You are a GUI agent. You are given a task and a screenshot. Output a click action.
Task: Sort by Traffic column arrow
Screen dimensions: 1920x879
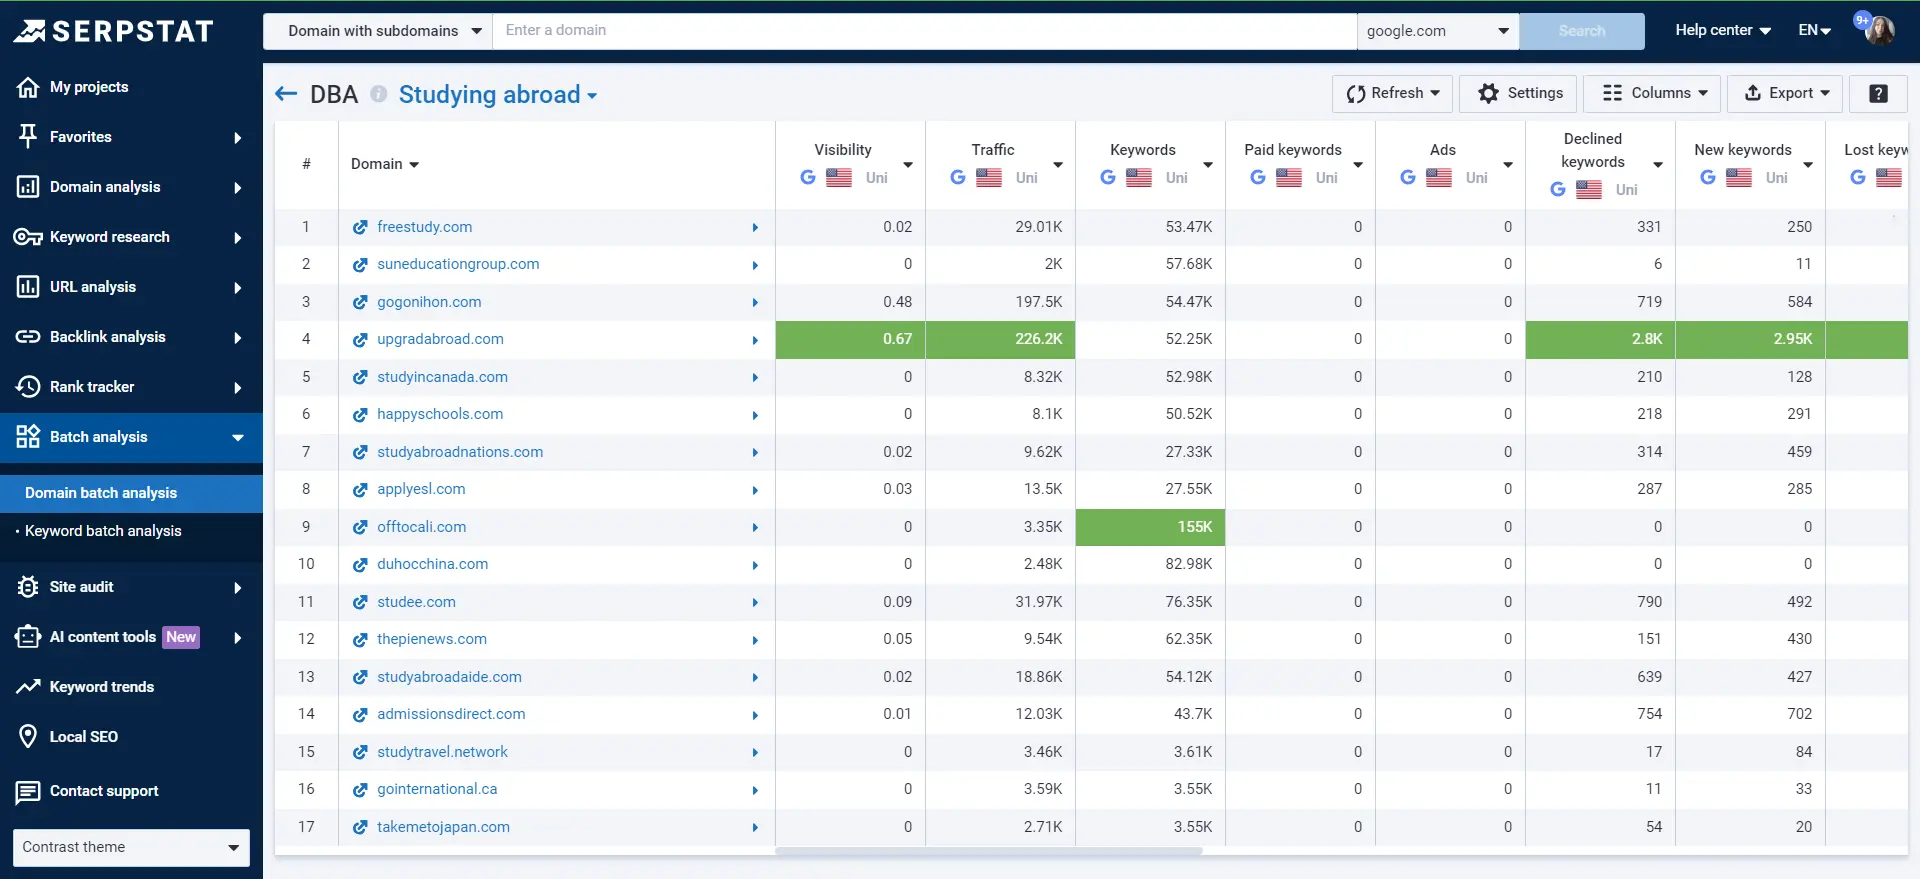pyautogui.click(x=1058, y=165)
